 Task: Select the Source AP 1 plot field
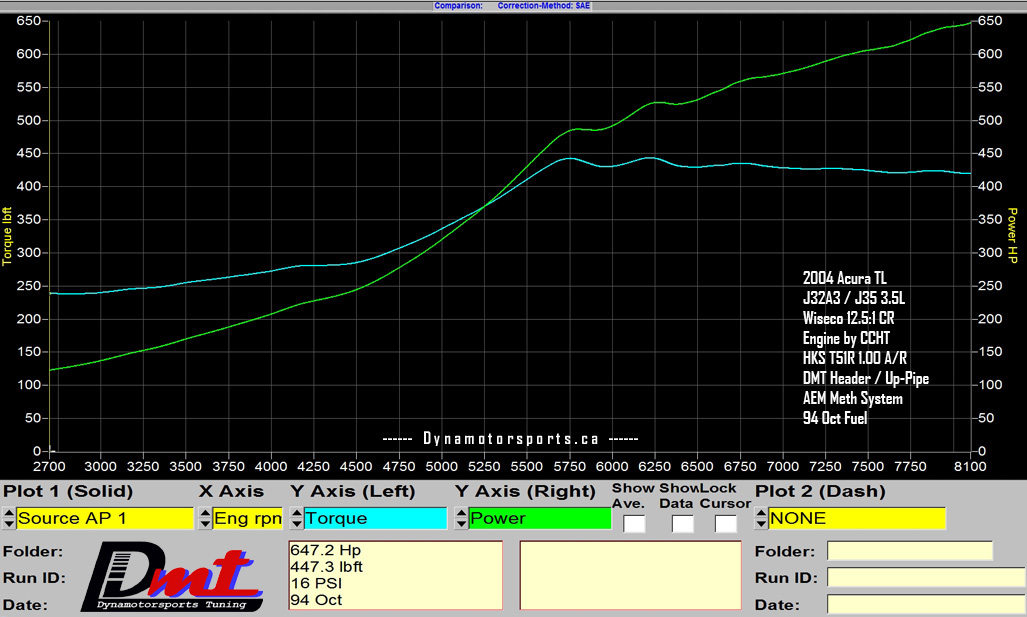[105, 518]
